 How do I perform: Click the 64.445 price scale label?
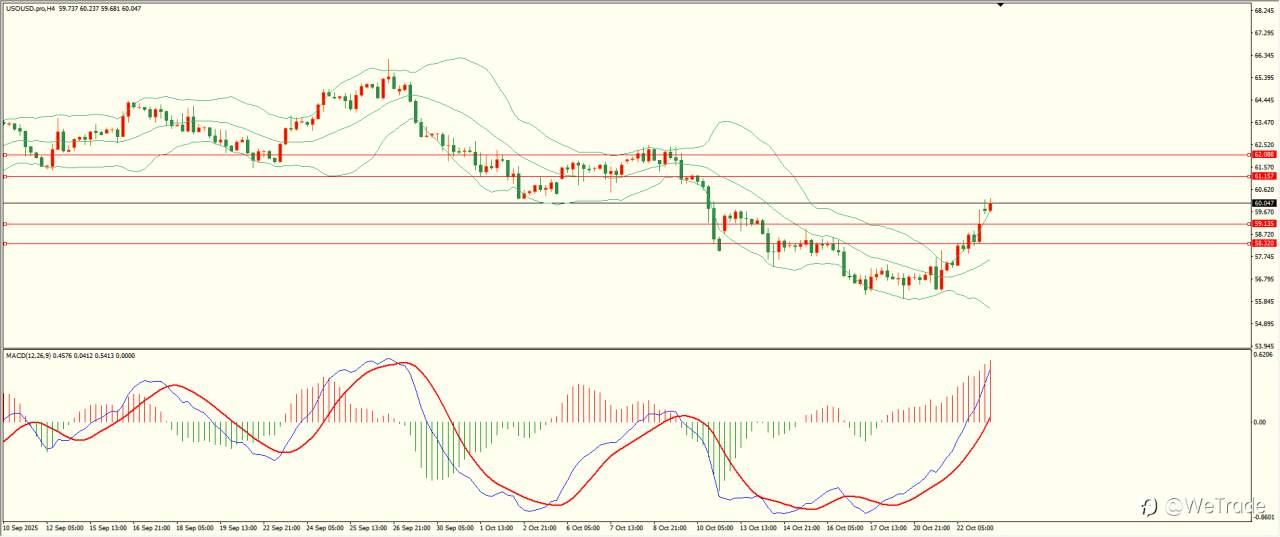tap(1264, 100)
